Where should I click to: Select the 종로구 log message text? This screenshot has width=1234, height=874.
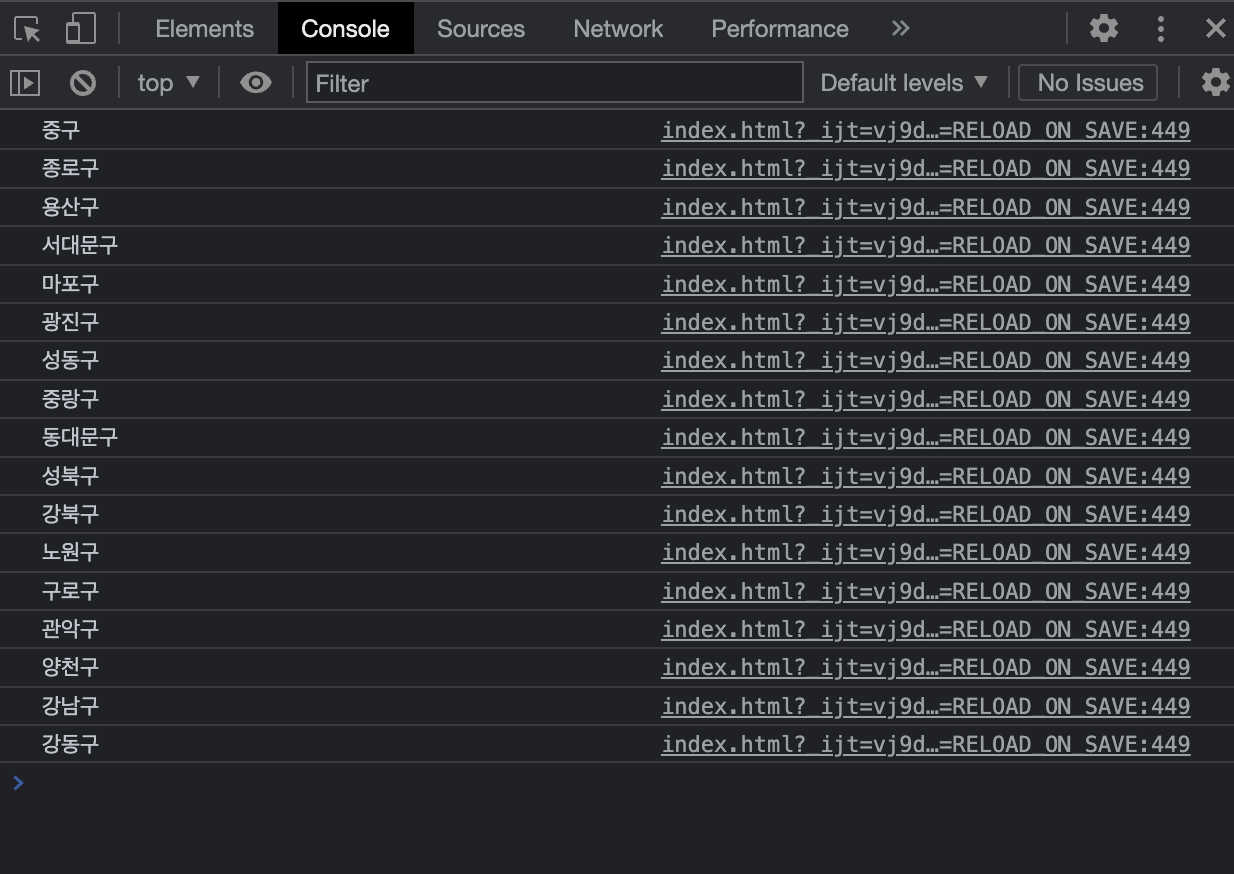pyautogui.click(x=70, y=168)
